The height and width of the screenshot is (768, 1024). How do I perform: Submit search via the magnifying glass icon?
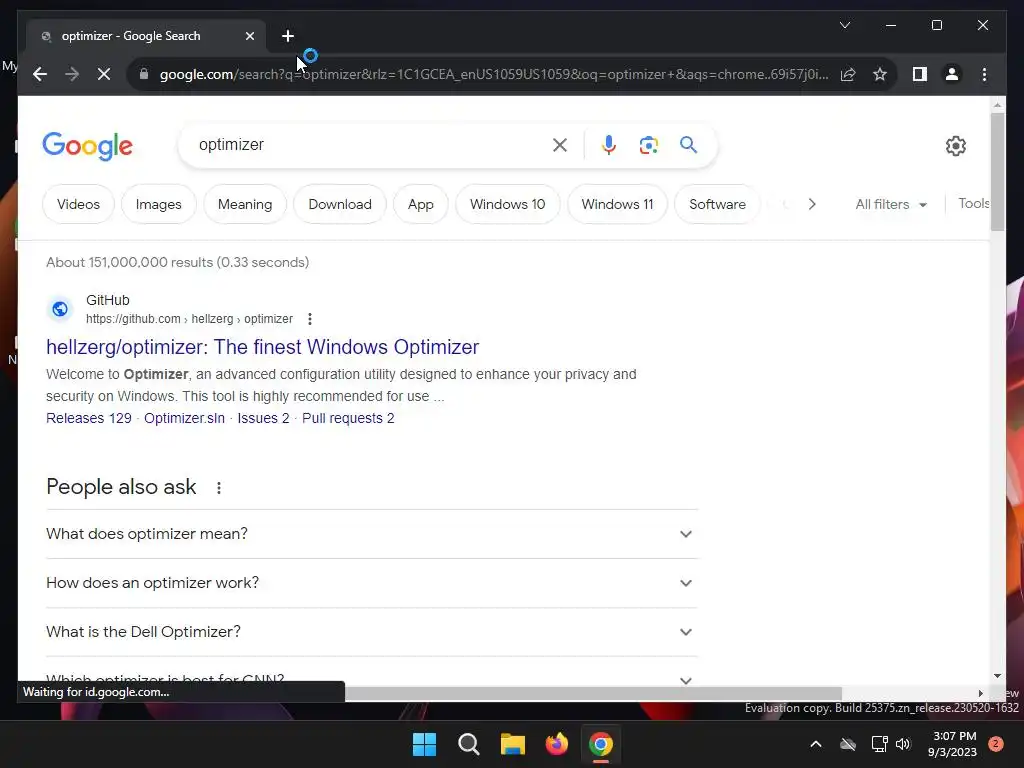pyautogui.click(x=688, y=144)
